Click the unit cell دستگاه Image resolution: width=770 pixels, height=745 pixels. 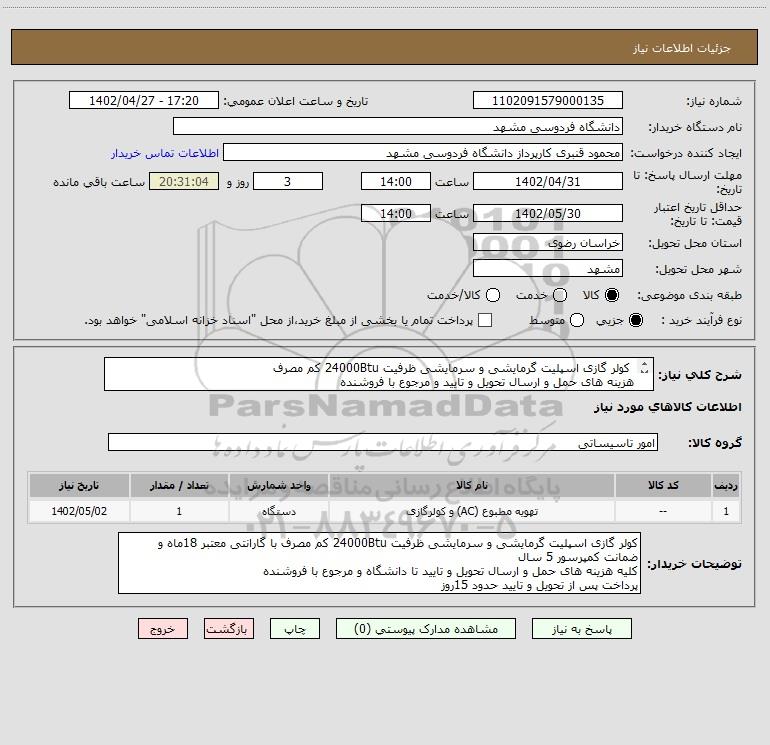pyautogui.click(x=278, y=511)
